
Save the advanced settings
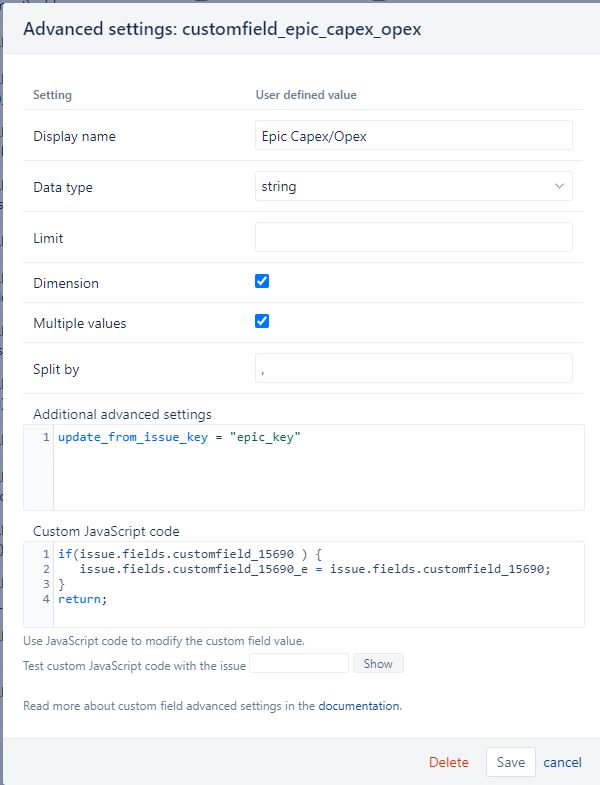511,762
